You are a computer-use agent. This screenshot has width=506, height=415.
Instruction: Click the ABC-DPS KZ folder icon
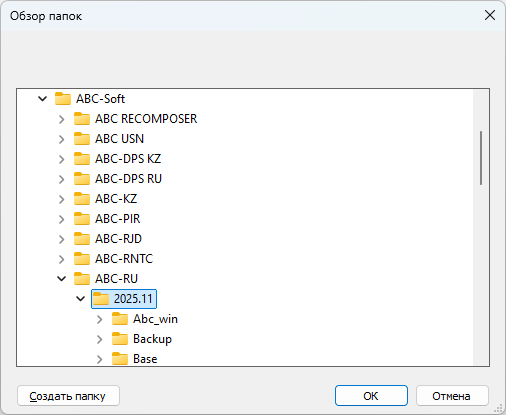pyautogui.click(x=82, y=159)
